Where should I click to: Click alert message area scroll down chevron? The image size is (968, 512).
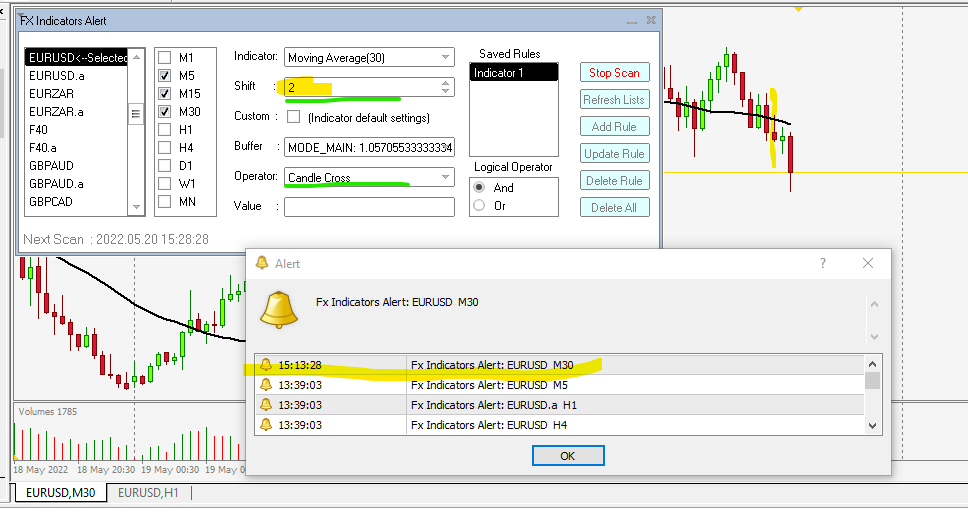874,337
